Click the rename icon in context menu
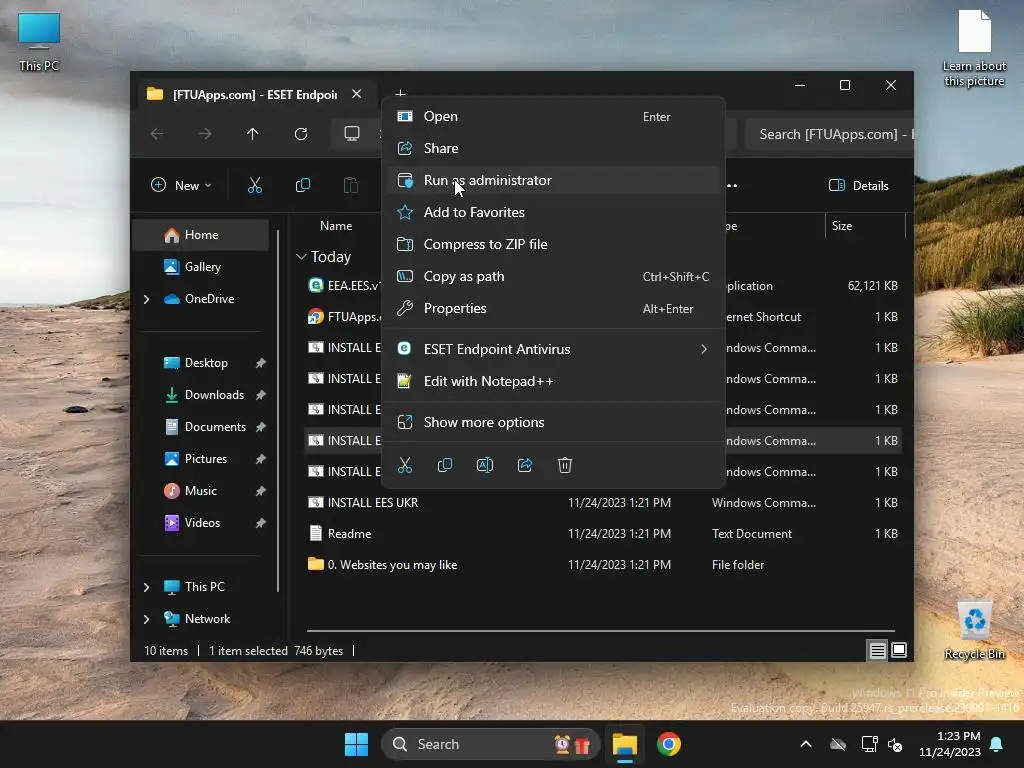The width and height of the screenshot is (1024, 768). click(x=485, y=465)
